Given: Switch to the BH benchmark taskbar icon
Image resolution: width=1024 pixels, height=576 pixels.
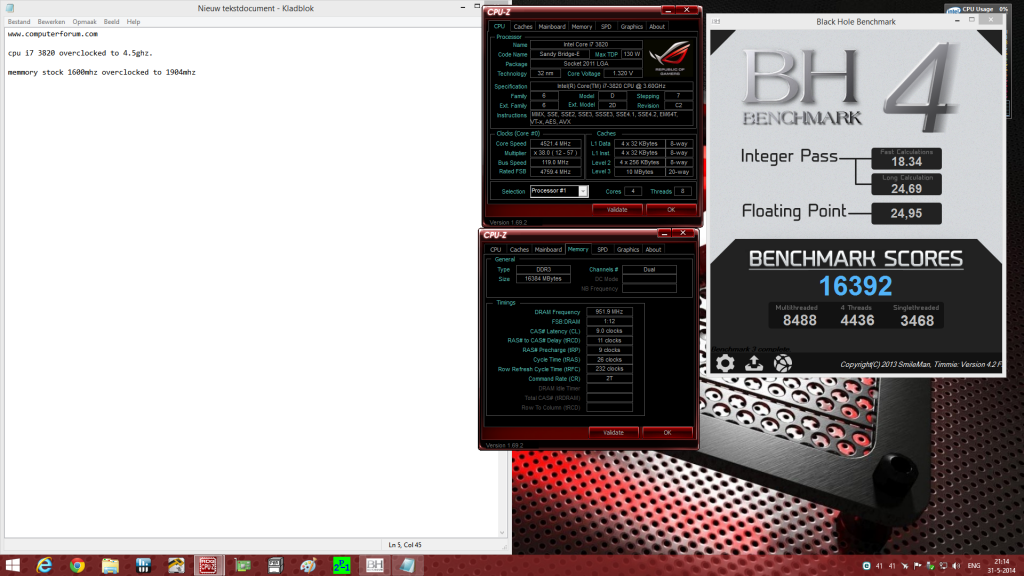Looking at the screenshot, I should (375, 565).
